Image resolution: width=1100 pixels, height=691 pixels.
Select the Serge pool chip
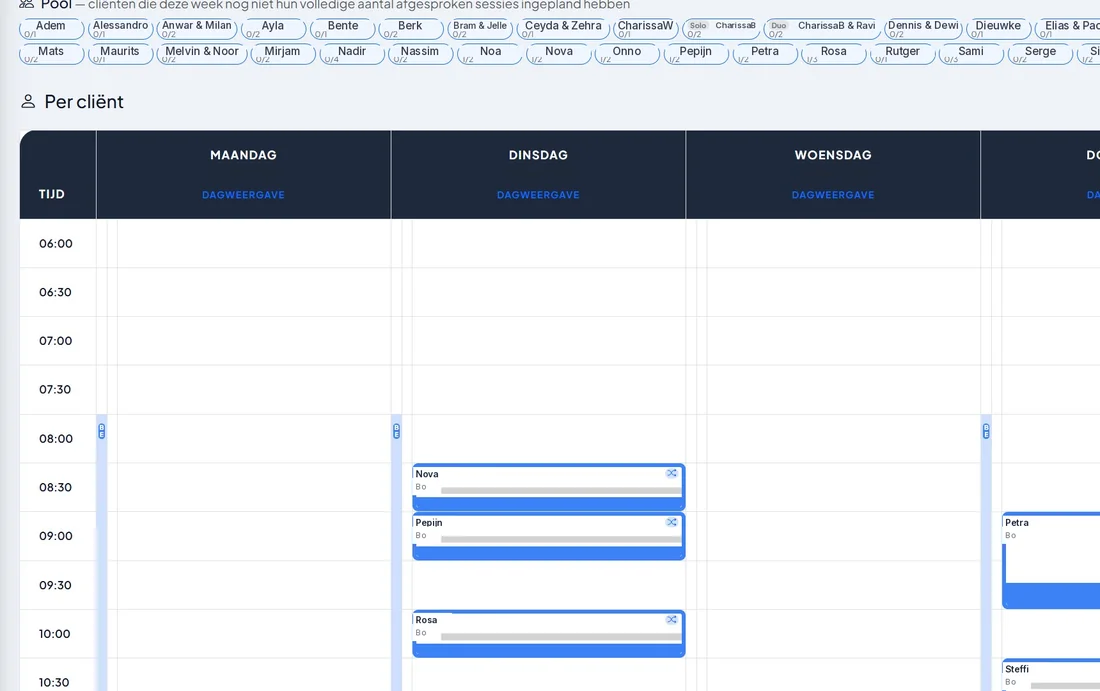click(1040, 54)
